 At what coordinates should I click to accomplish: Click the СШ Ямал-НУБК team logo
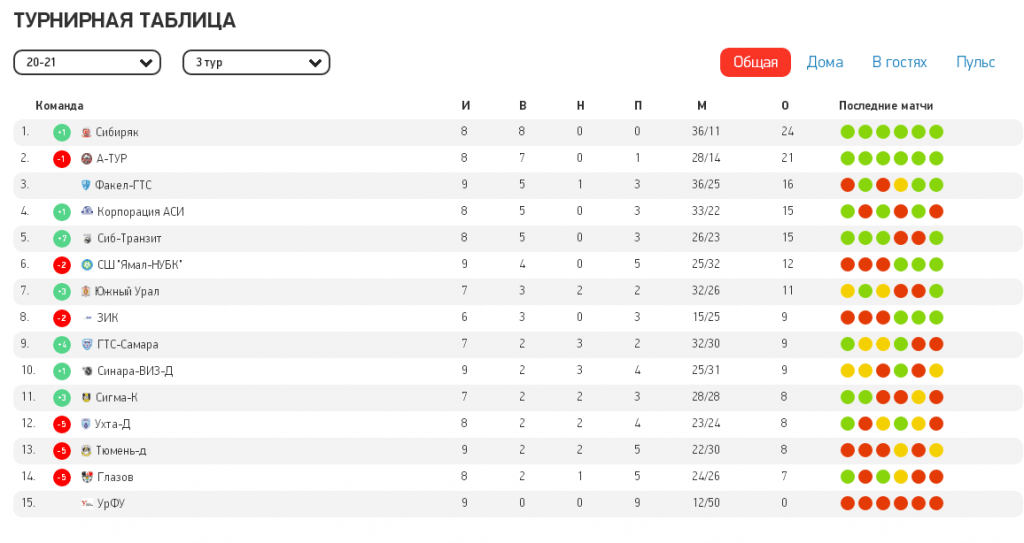(87, 265)
